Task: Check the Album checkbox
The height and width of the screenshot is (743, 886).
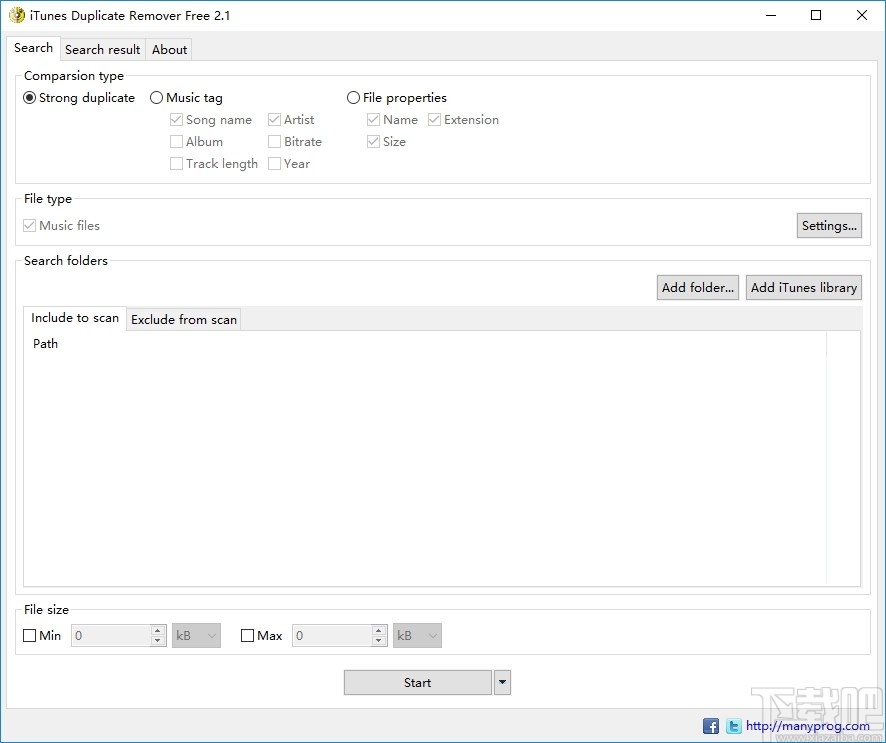Action: click(x=176, y=141)
